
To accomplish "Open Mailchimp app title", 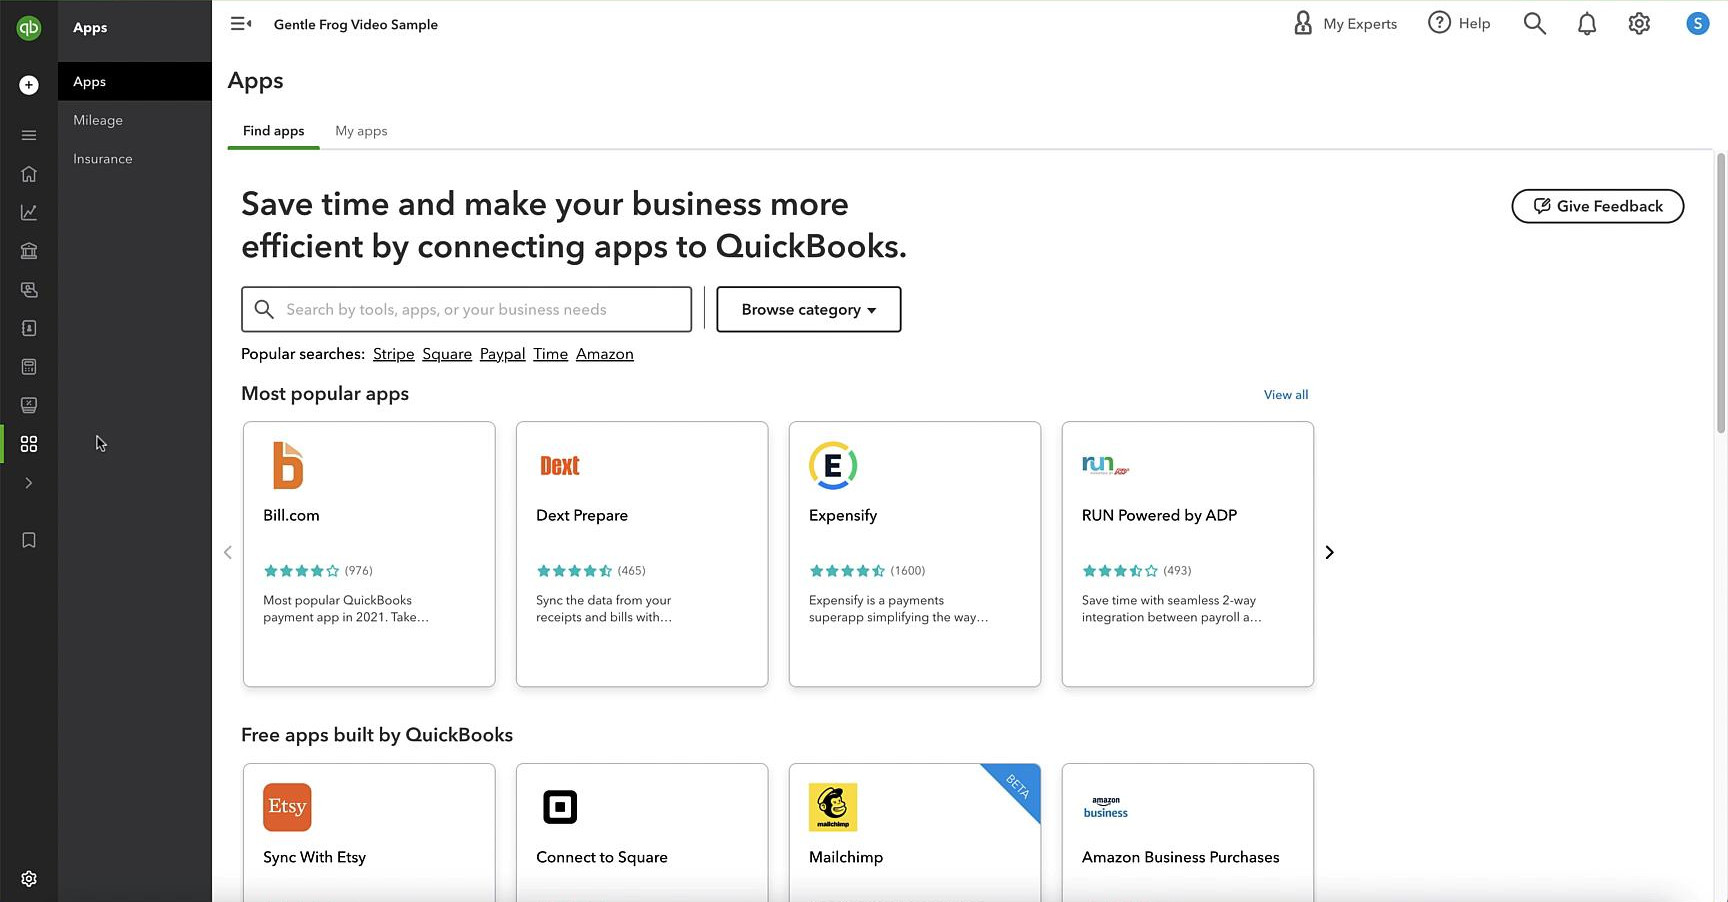I will coord(846,857).
